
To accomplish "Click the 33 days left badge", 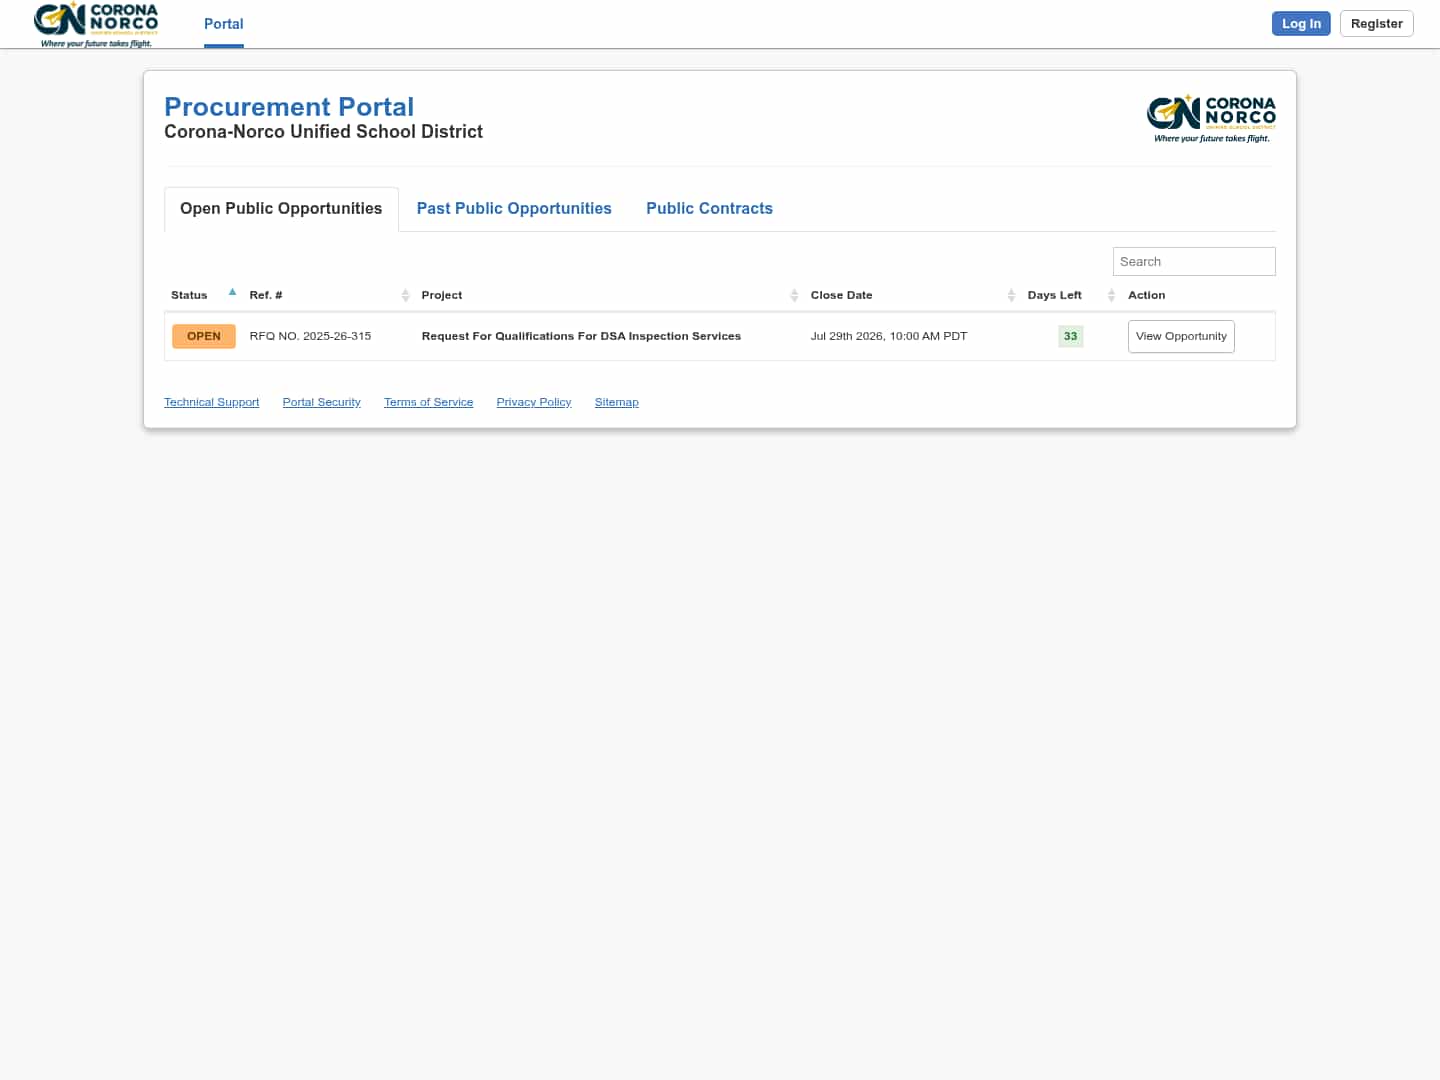I will (x=1070, y=337).
